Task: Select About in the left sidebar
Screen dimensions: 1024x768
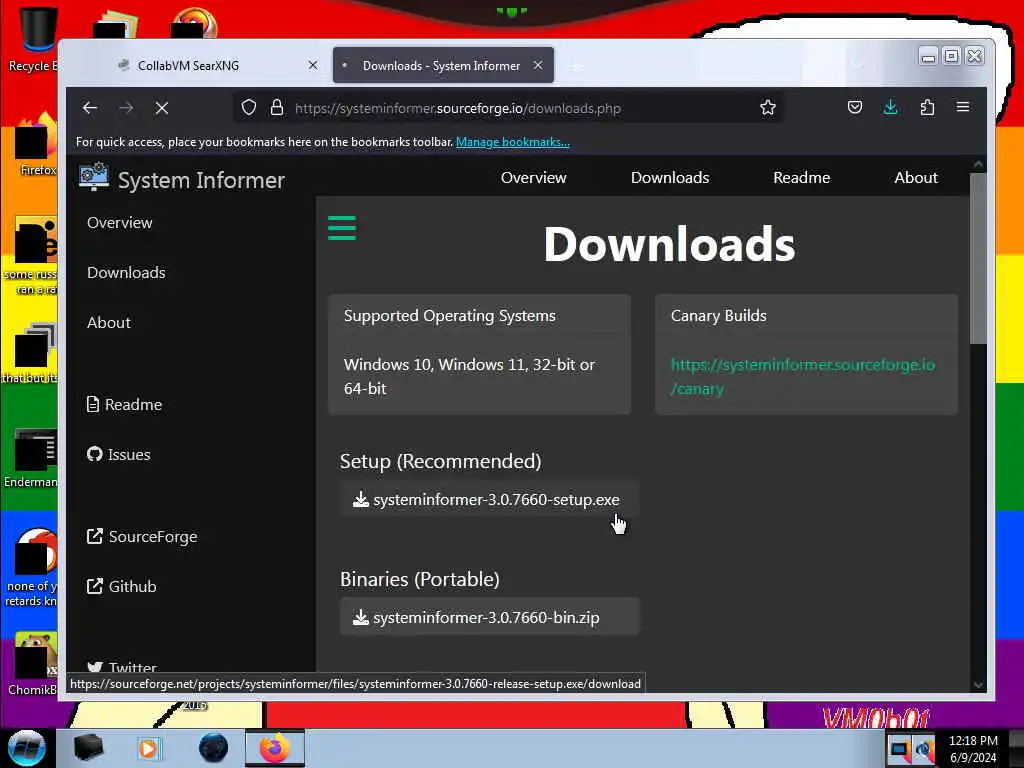Action: (108, 323)
